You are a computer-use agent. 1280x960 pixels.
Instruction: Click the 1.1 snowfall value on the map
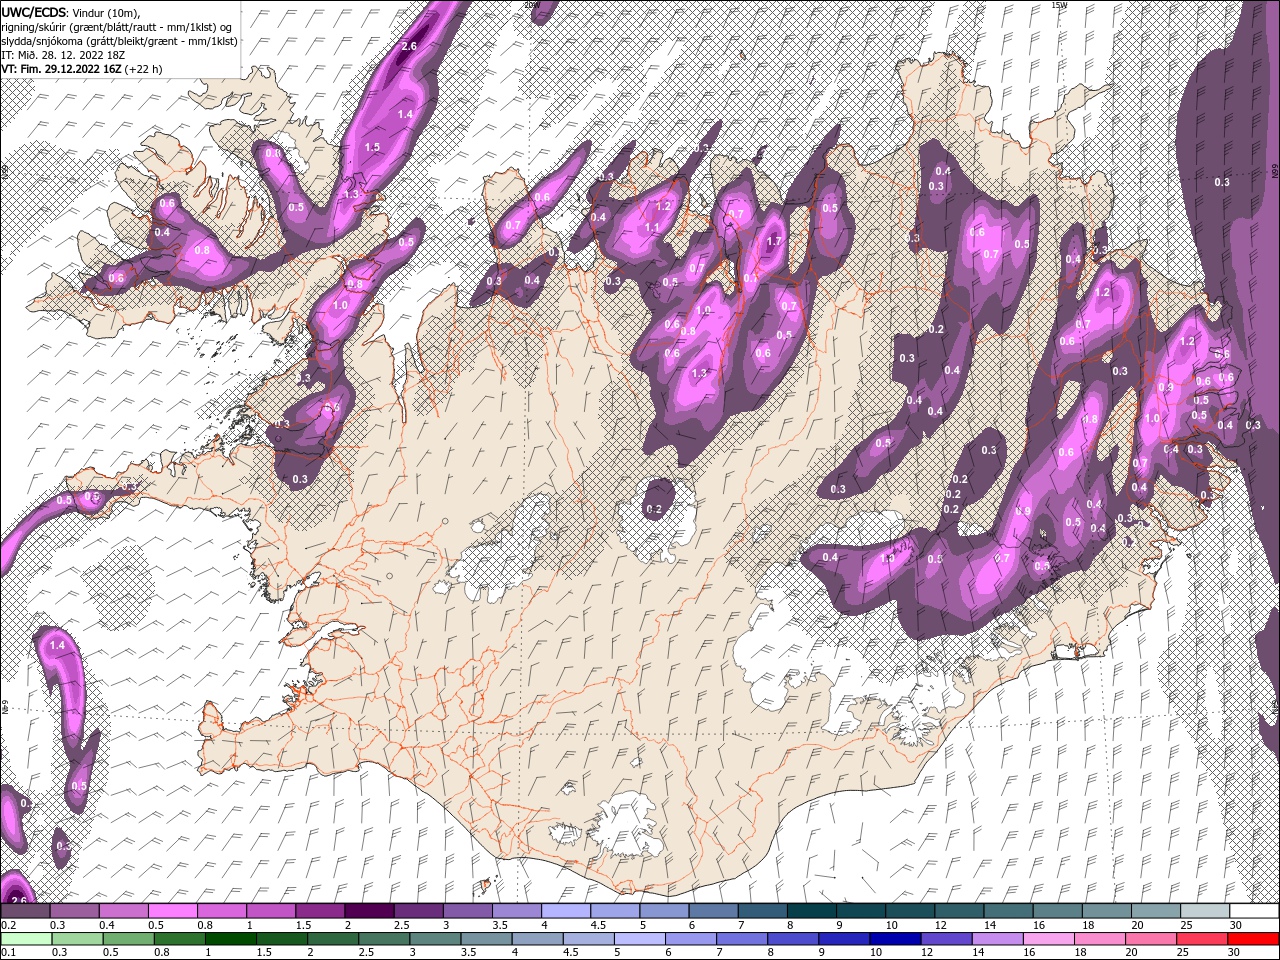[x=653, y=227]
